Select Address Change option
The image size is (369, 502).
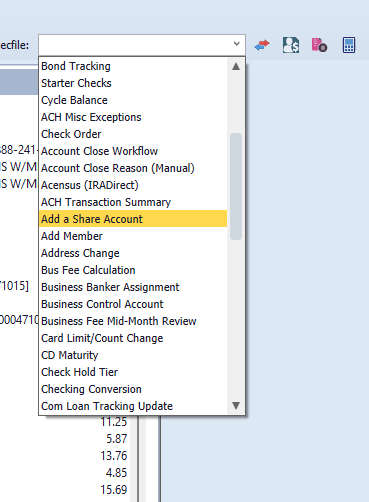click(x=133, y=253)
